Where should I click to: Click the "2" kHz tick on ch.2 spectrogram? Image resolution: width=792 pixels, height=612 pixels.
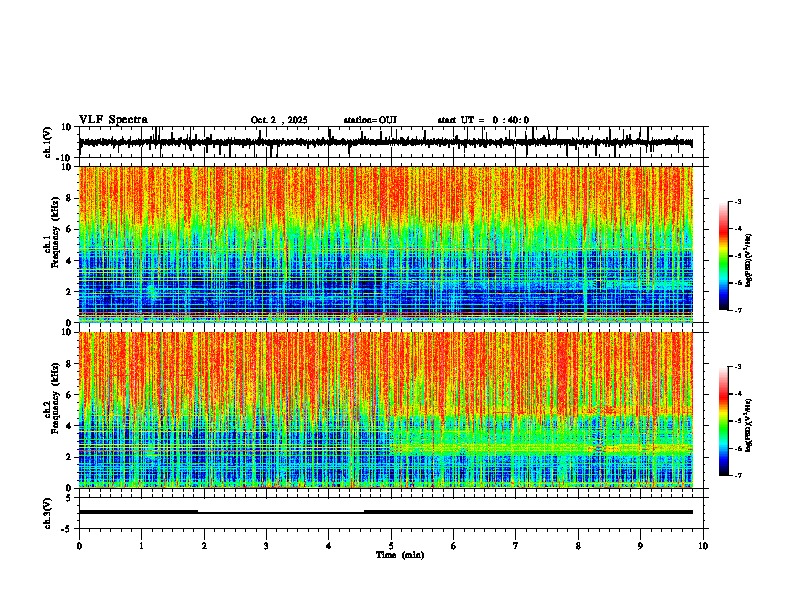69,457
